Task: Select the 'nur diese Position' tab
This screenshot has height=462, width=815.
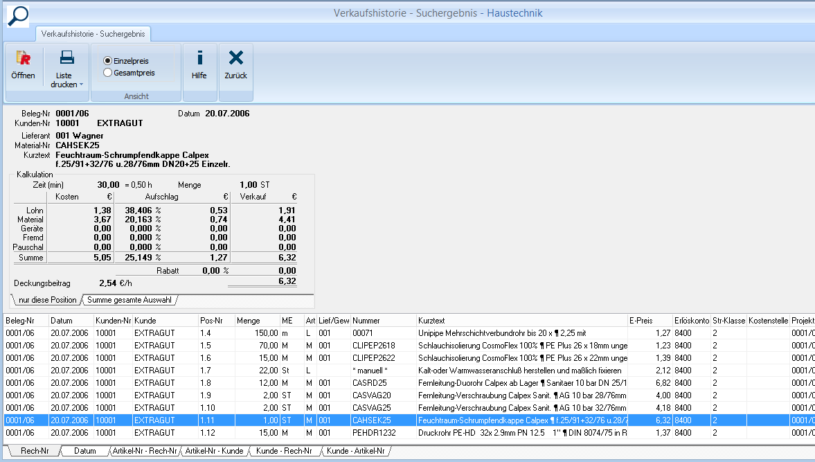Action: point(47,300)
